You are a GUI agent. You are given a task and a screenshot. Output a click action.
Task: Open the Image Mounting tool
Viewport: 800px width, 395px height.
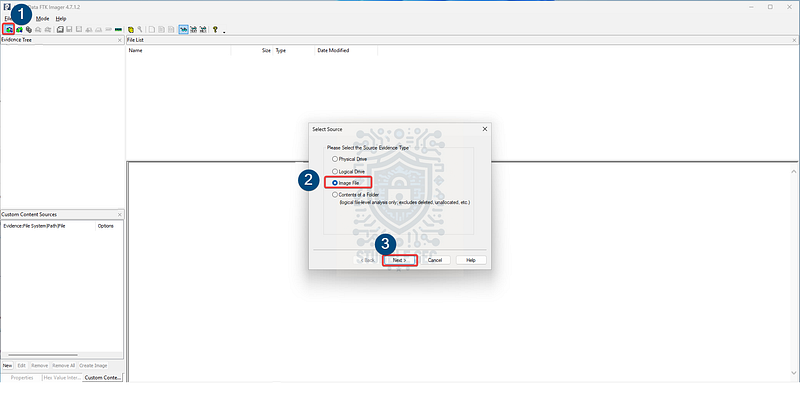click(x=29, y=30)
